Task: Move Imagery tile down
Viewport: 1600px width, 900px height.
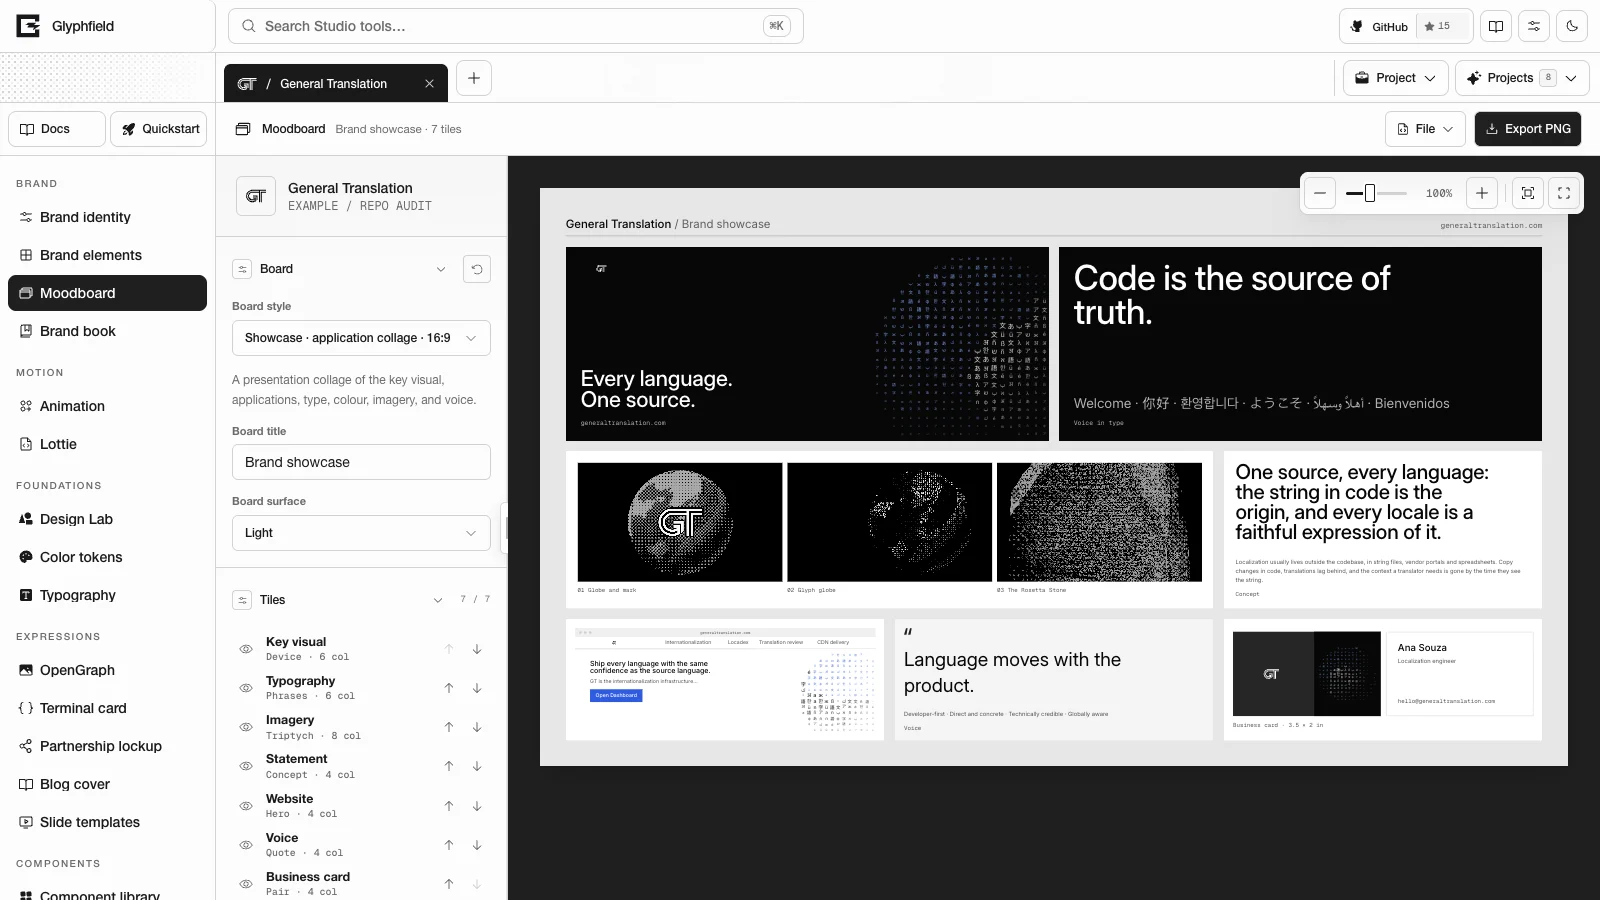Action: point(477,727)
